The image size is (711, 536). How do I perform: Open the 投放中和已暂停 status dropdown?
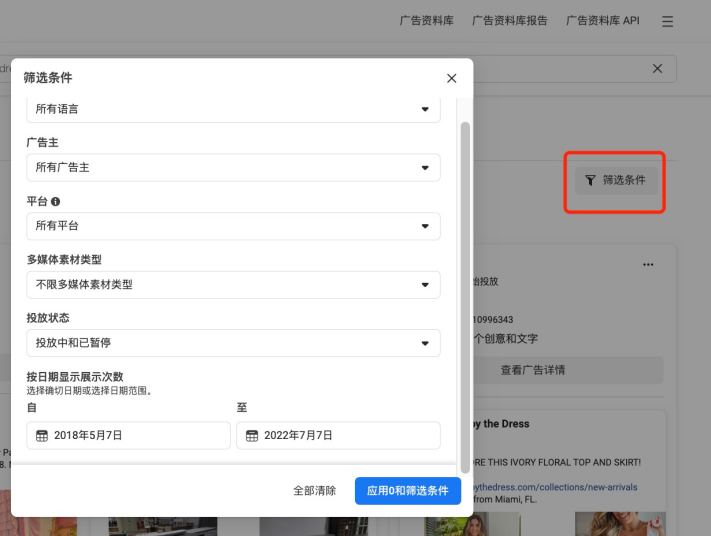click(x=233, y=343)
